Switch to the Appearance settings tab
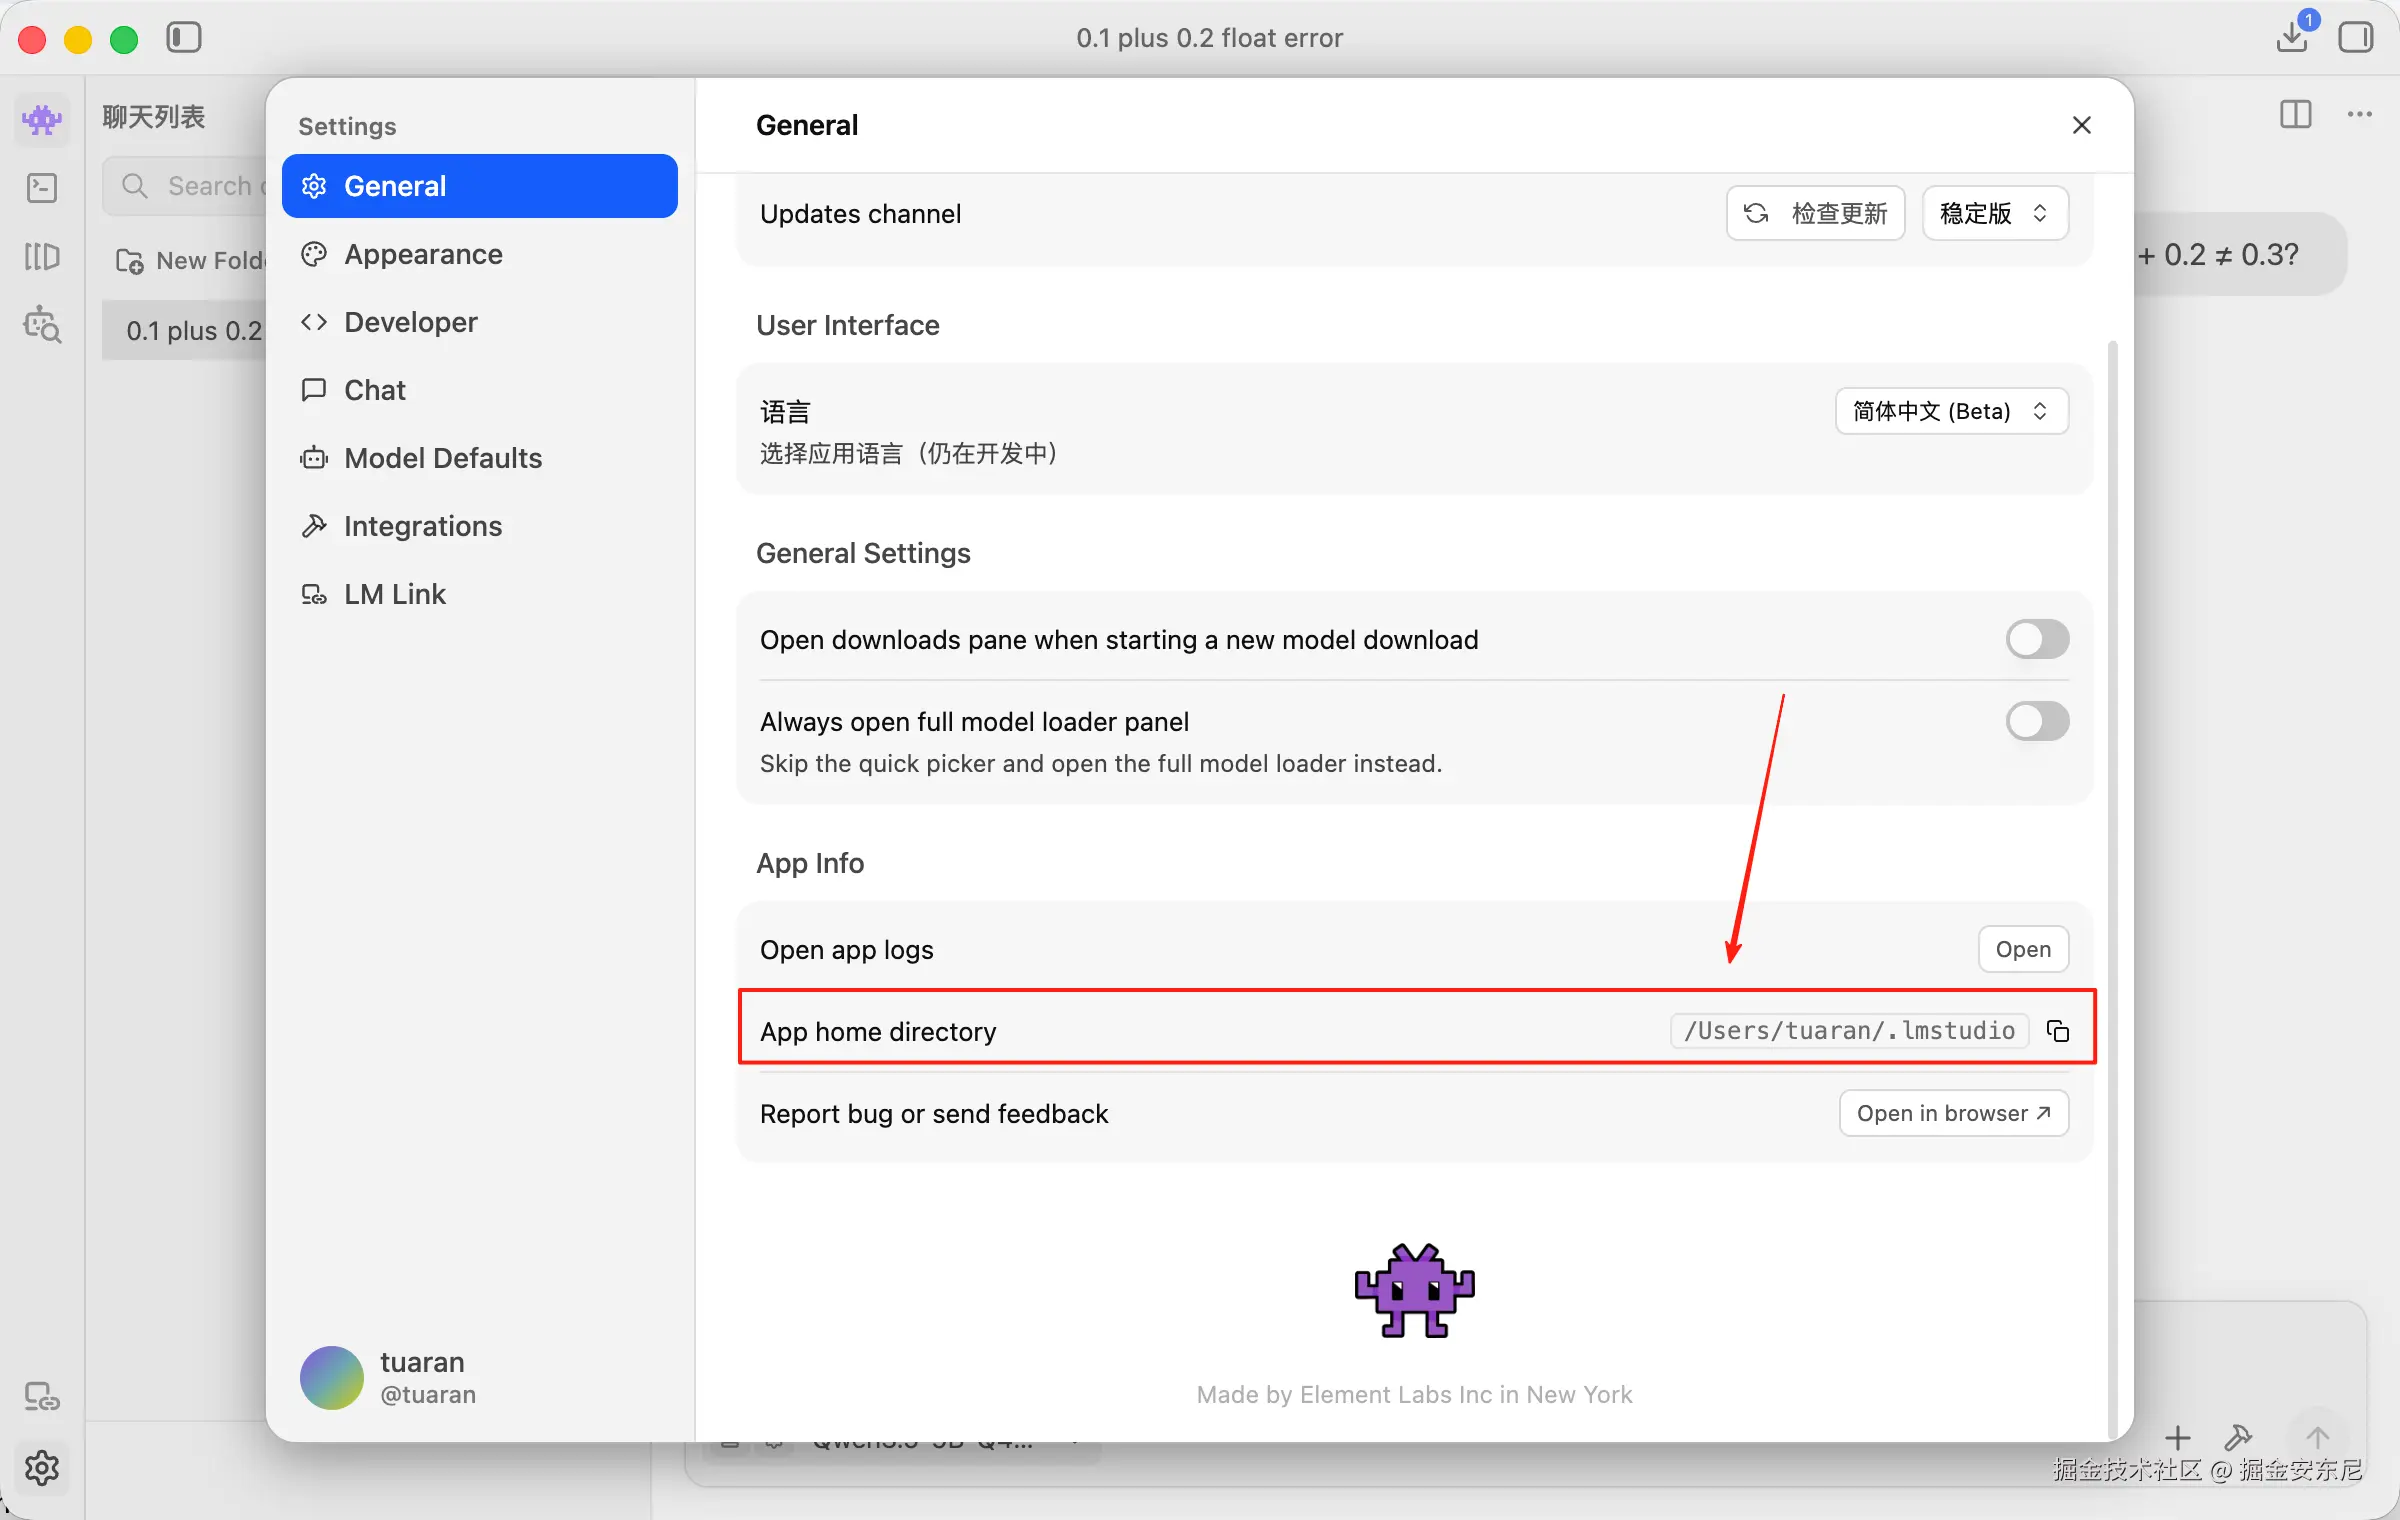The image size is (2400, 1520). [x=423, y=254]
